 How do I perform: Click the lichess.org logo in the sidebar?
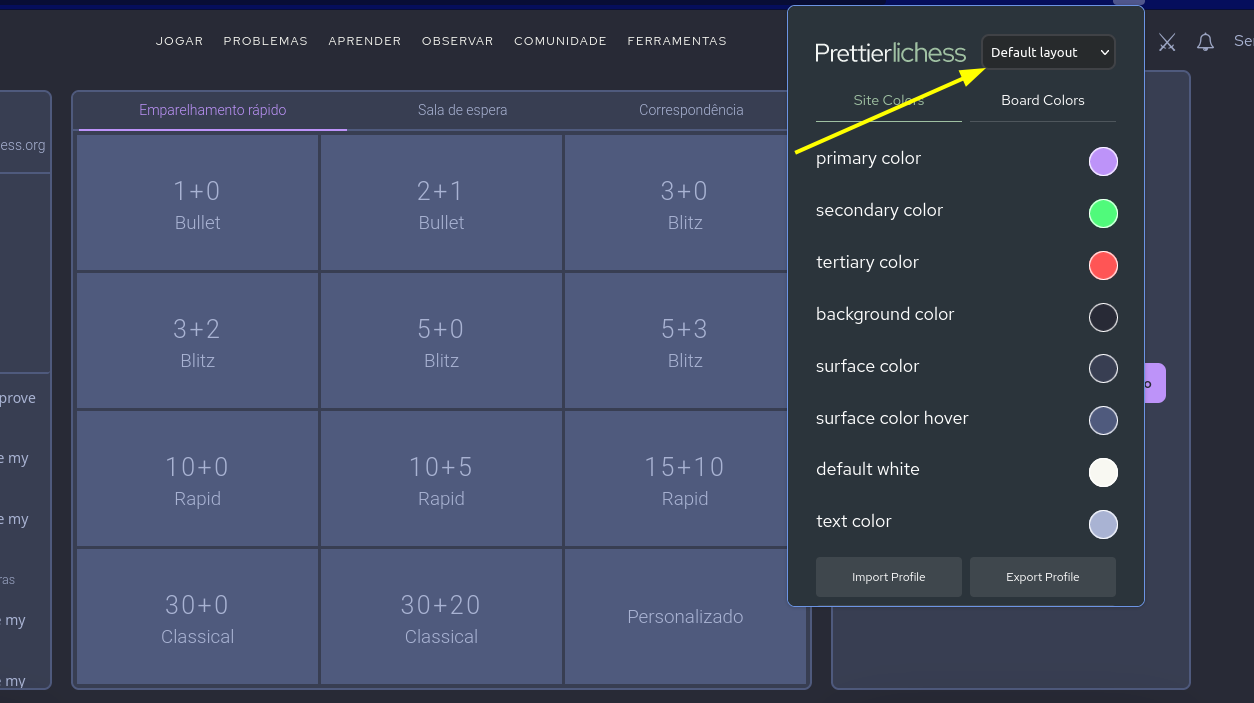[22, 144]
